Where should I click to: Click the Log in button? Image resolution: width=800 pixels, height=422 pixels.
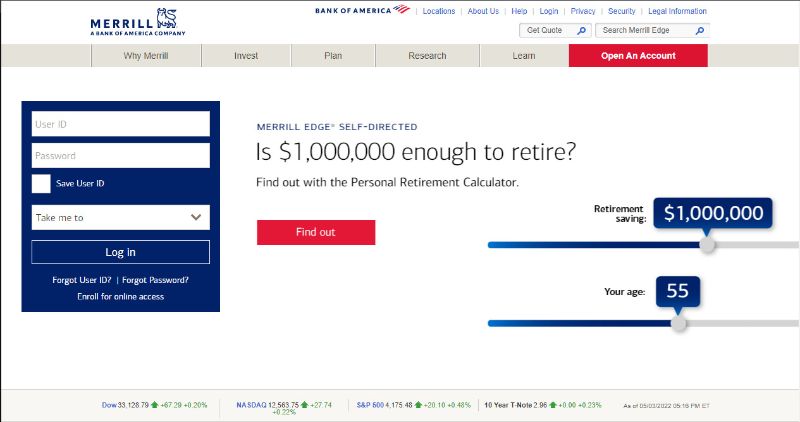120,252
